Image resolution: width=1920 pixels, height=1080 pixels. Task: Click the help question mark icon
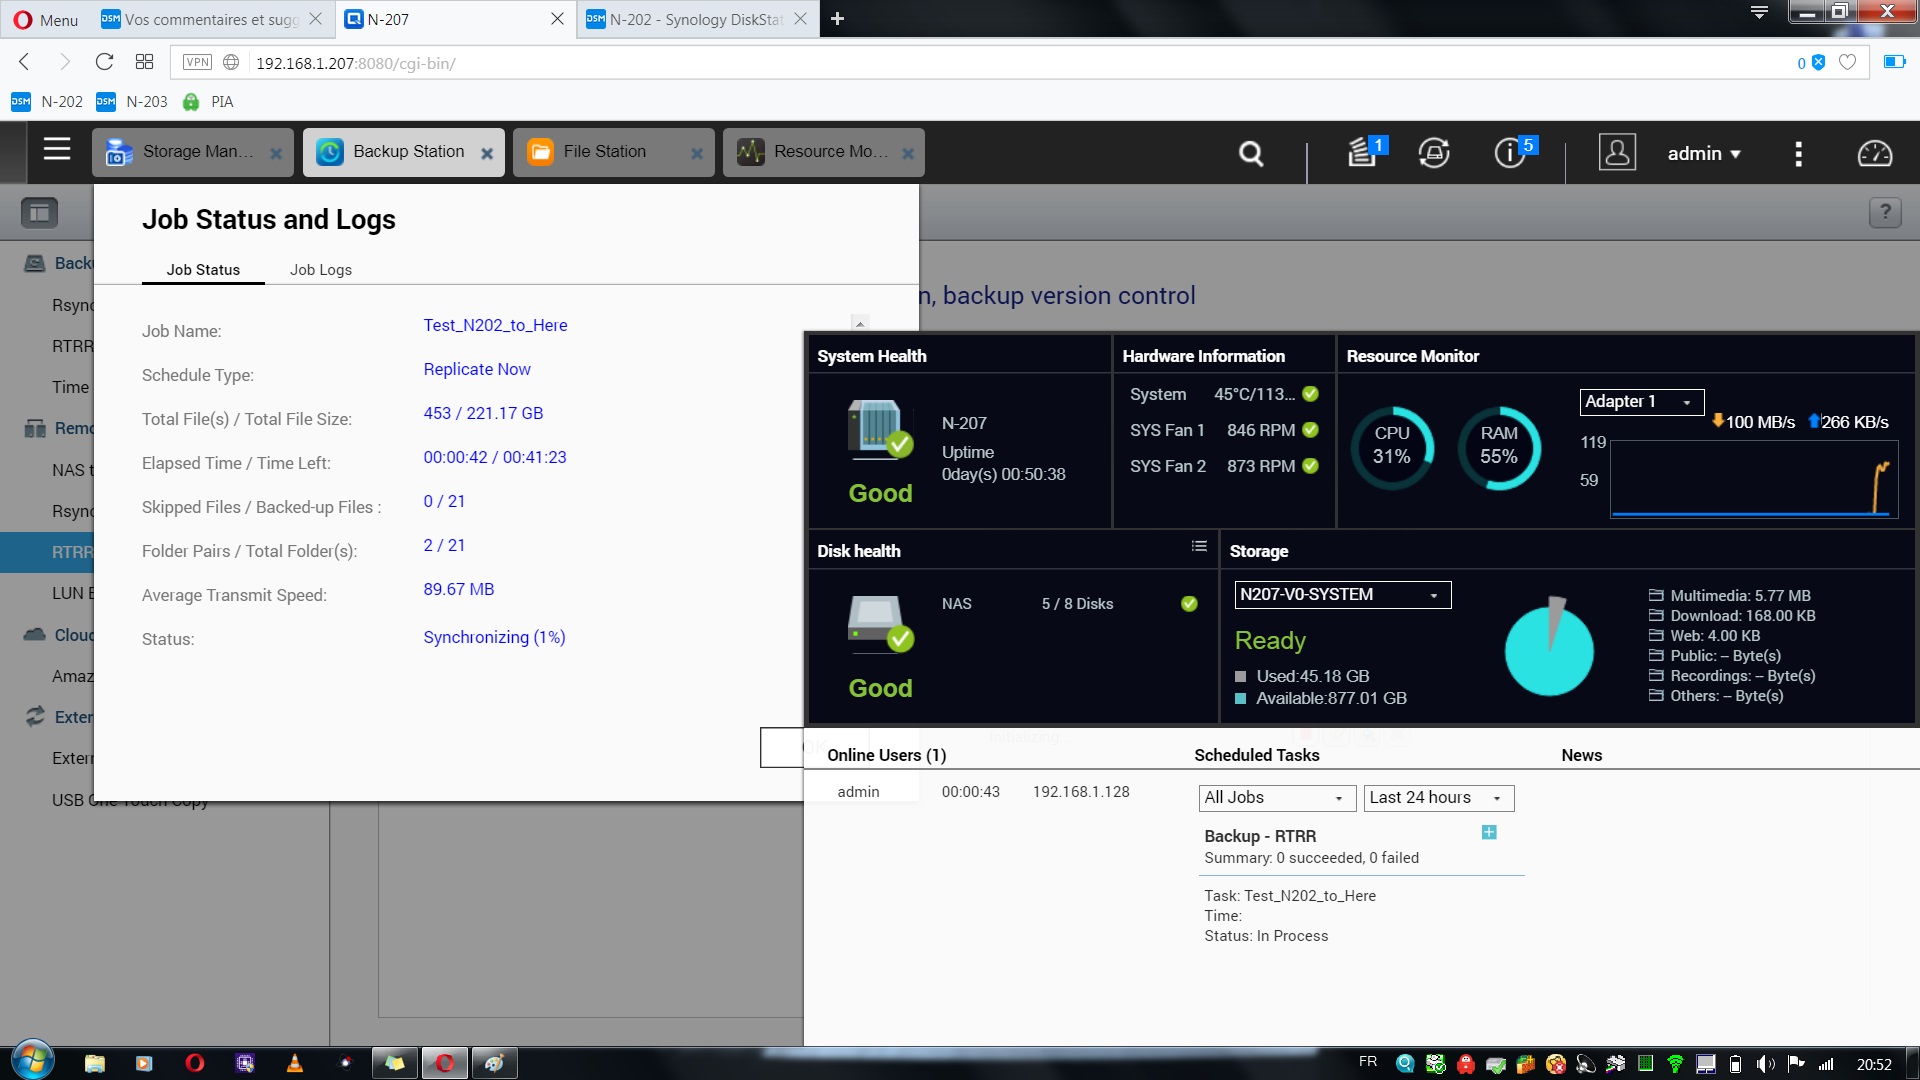coord(1884,212)
